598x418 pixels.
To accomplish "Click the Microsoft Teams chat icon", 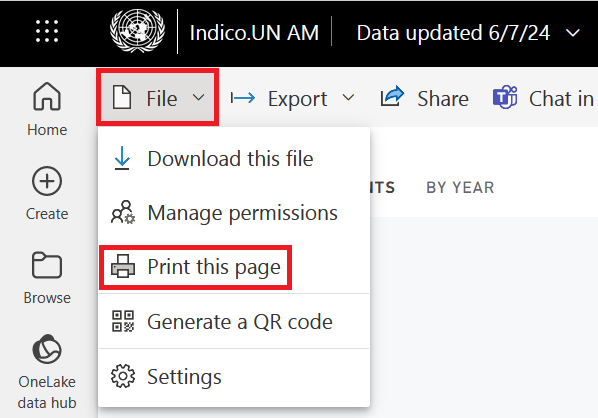I will click(505, 98).
